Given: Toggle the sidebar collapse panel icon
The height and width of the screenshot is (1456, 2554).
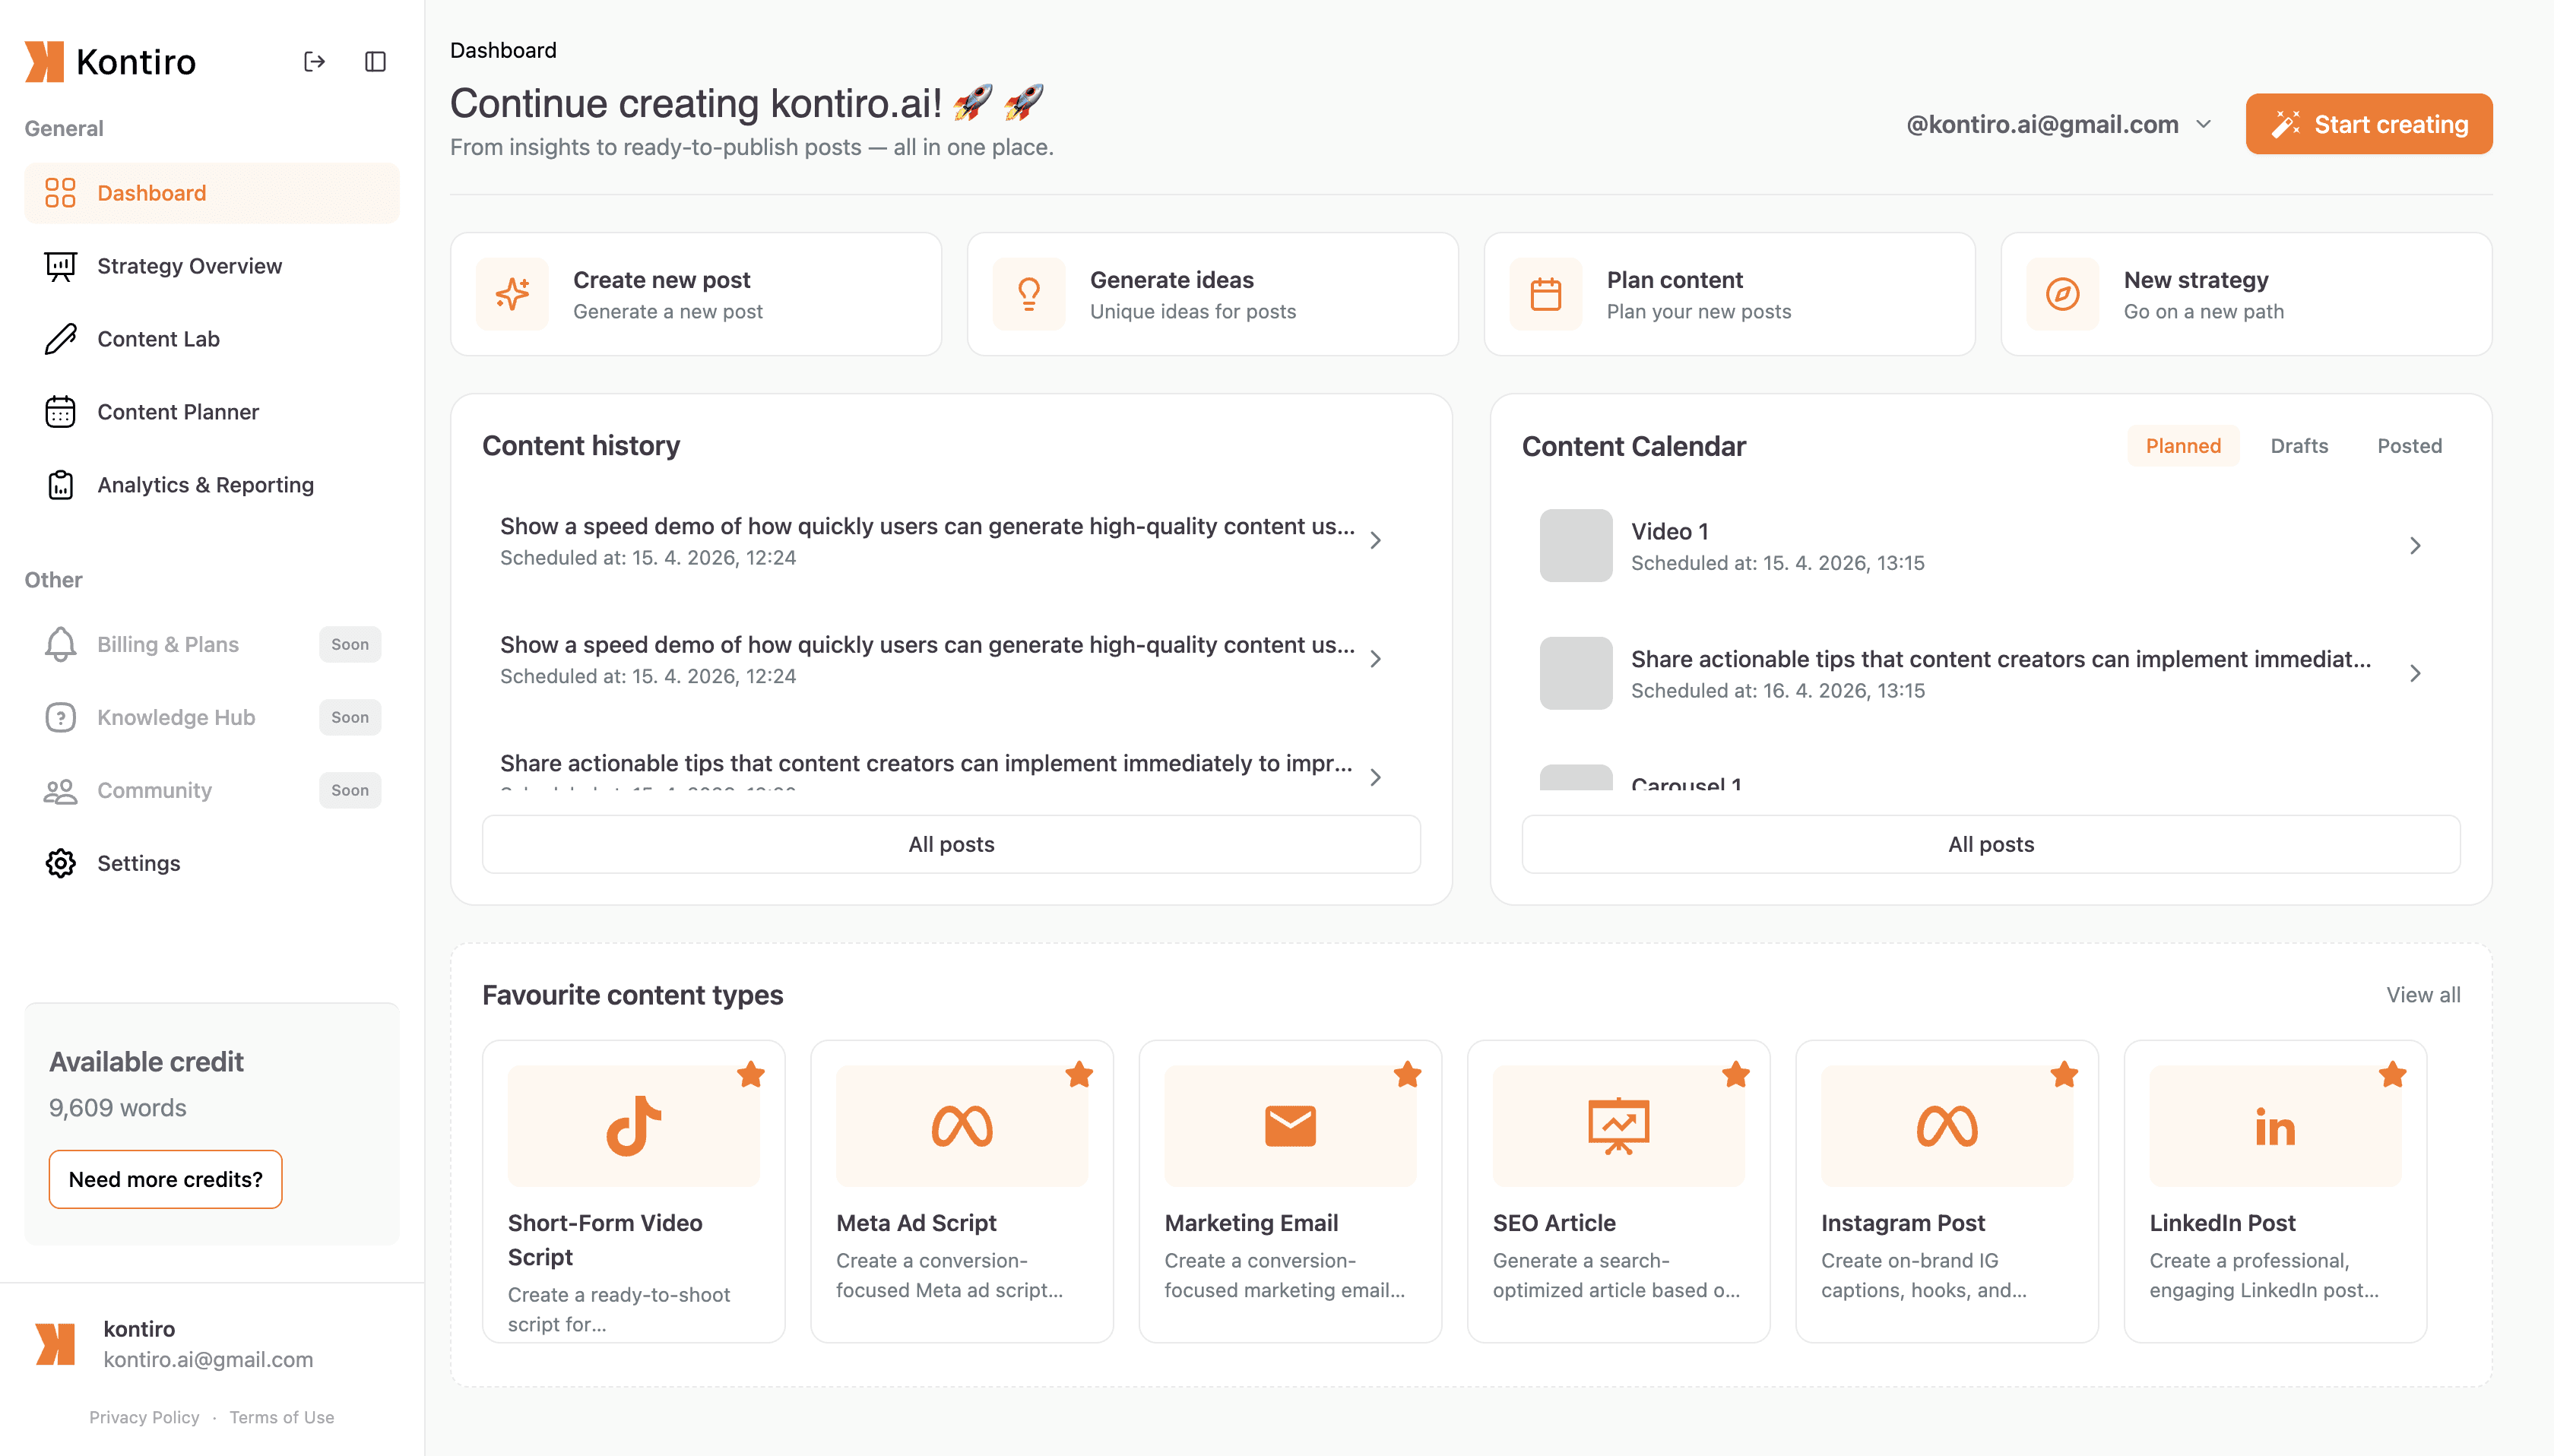Looking at the screenshot, I should 375,62.
